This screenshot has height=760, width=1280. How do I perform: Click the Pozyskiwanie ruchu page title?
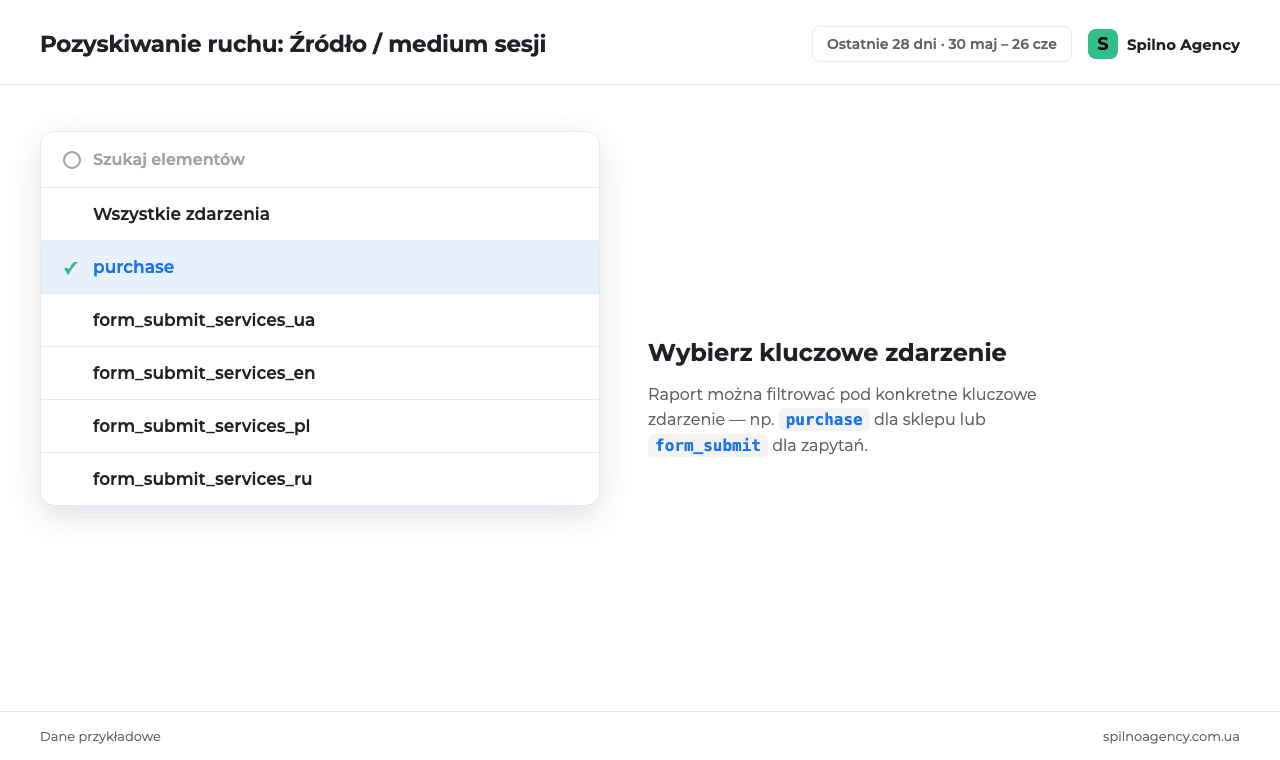click(293, 44)
